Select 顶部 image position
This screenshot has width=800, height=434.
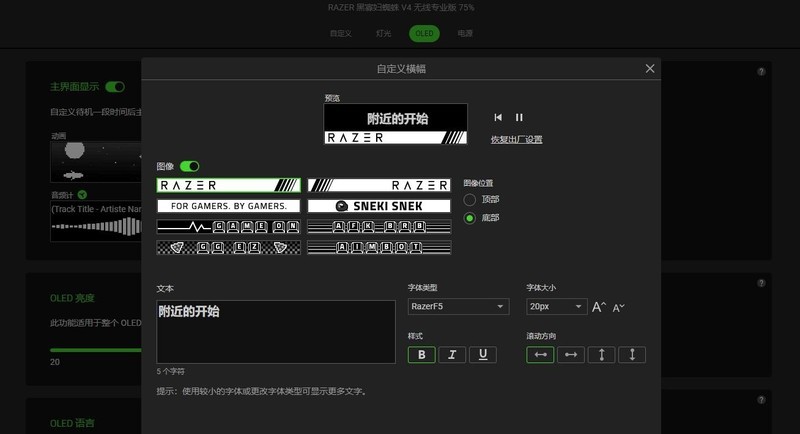pyautogui.click(x=469, y=199)
